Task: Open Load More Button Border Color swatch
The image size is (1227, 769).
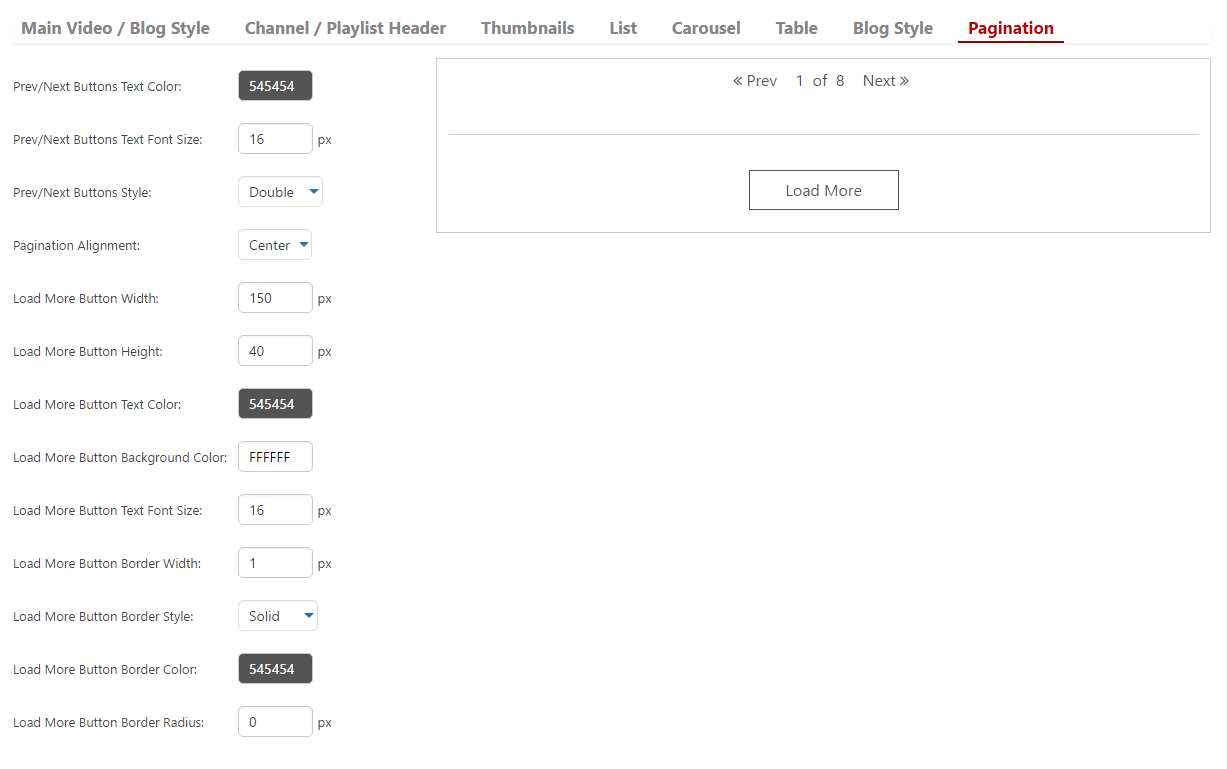Action: point(275,669)
